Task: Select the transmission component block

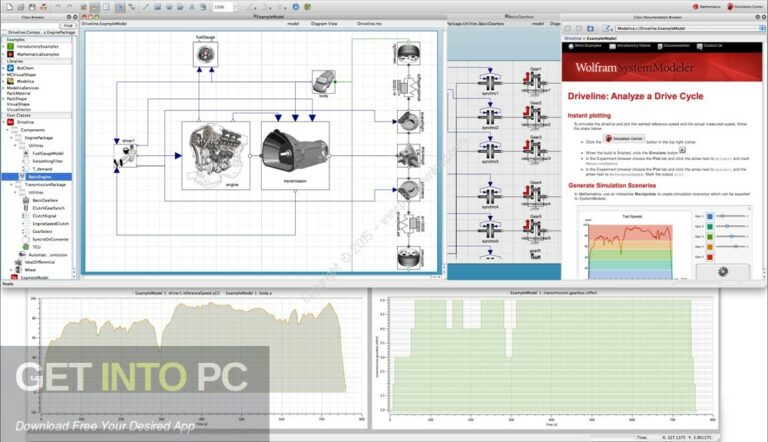Action: pyautogui.click(x=295, y=155)
